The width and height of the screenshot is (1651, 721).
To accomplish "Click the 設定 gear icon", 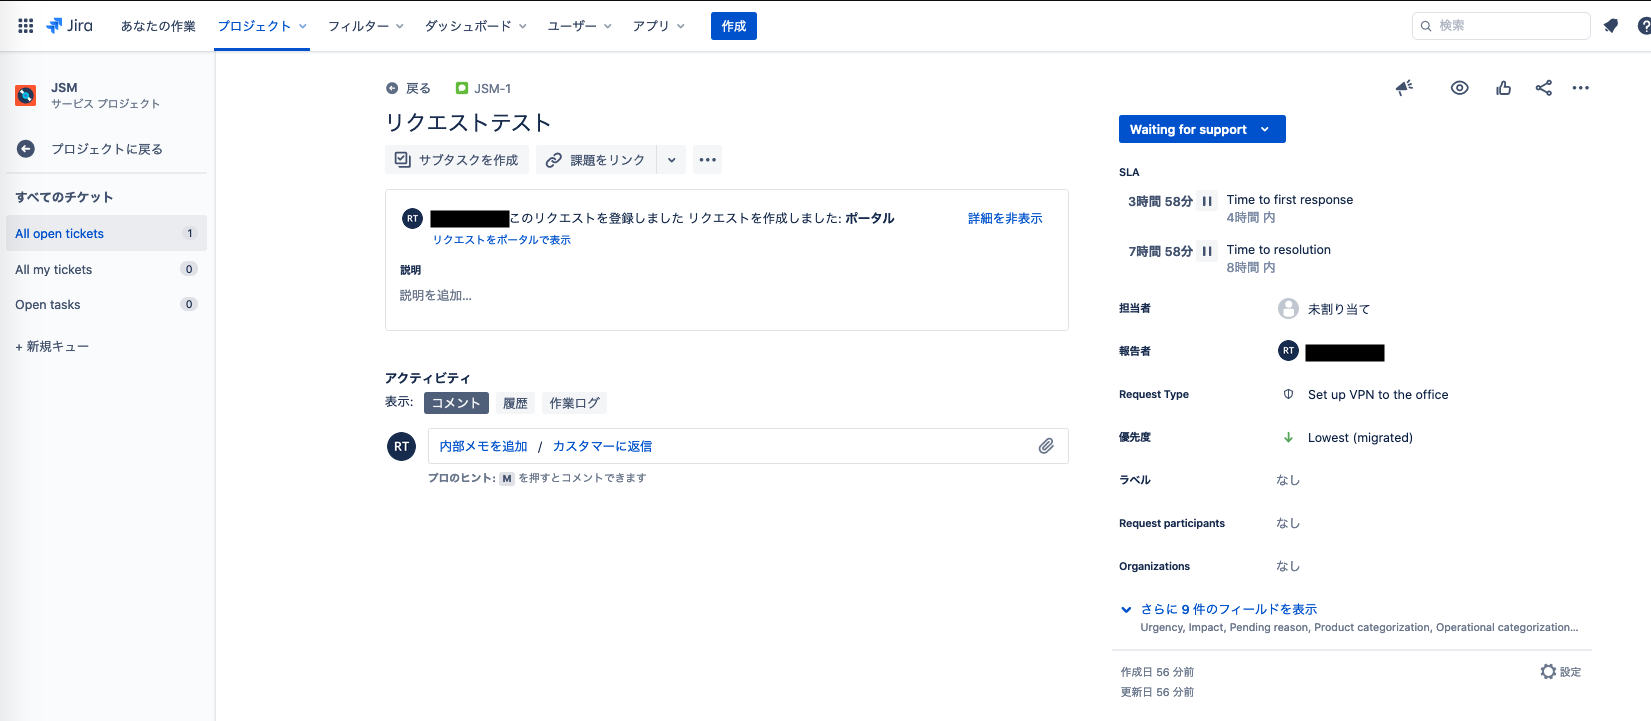I will [1548, 672].
